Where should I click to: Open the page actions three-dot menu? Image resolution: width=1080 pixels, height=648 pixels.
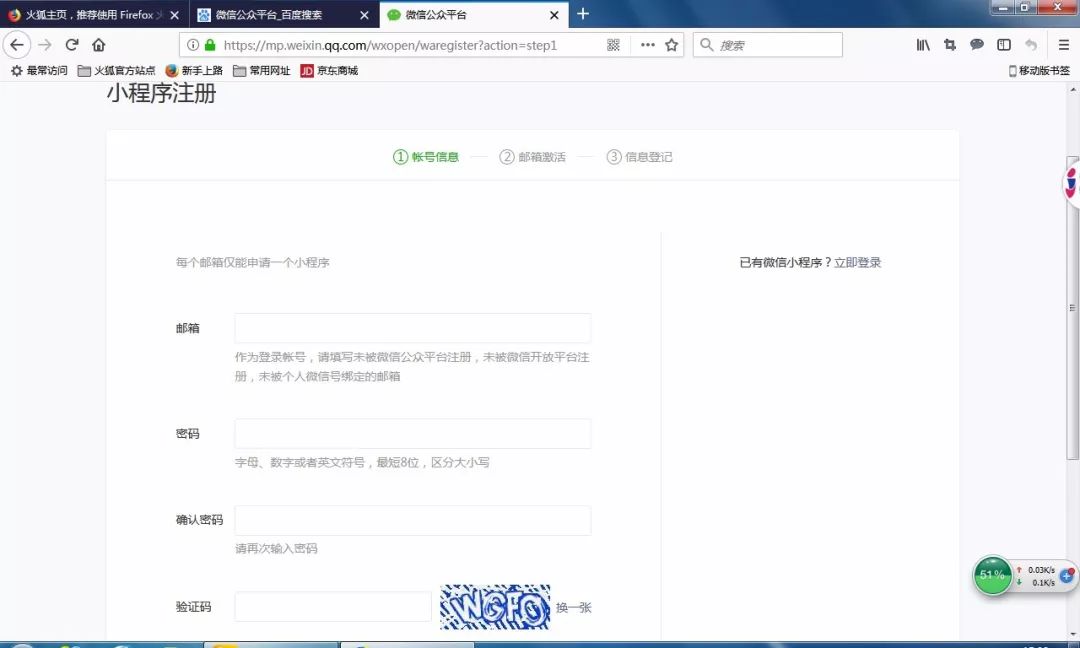(x=647, y=45)
